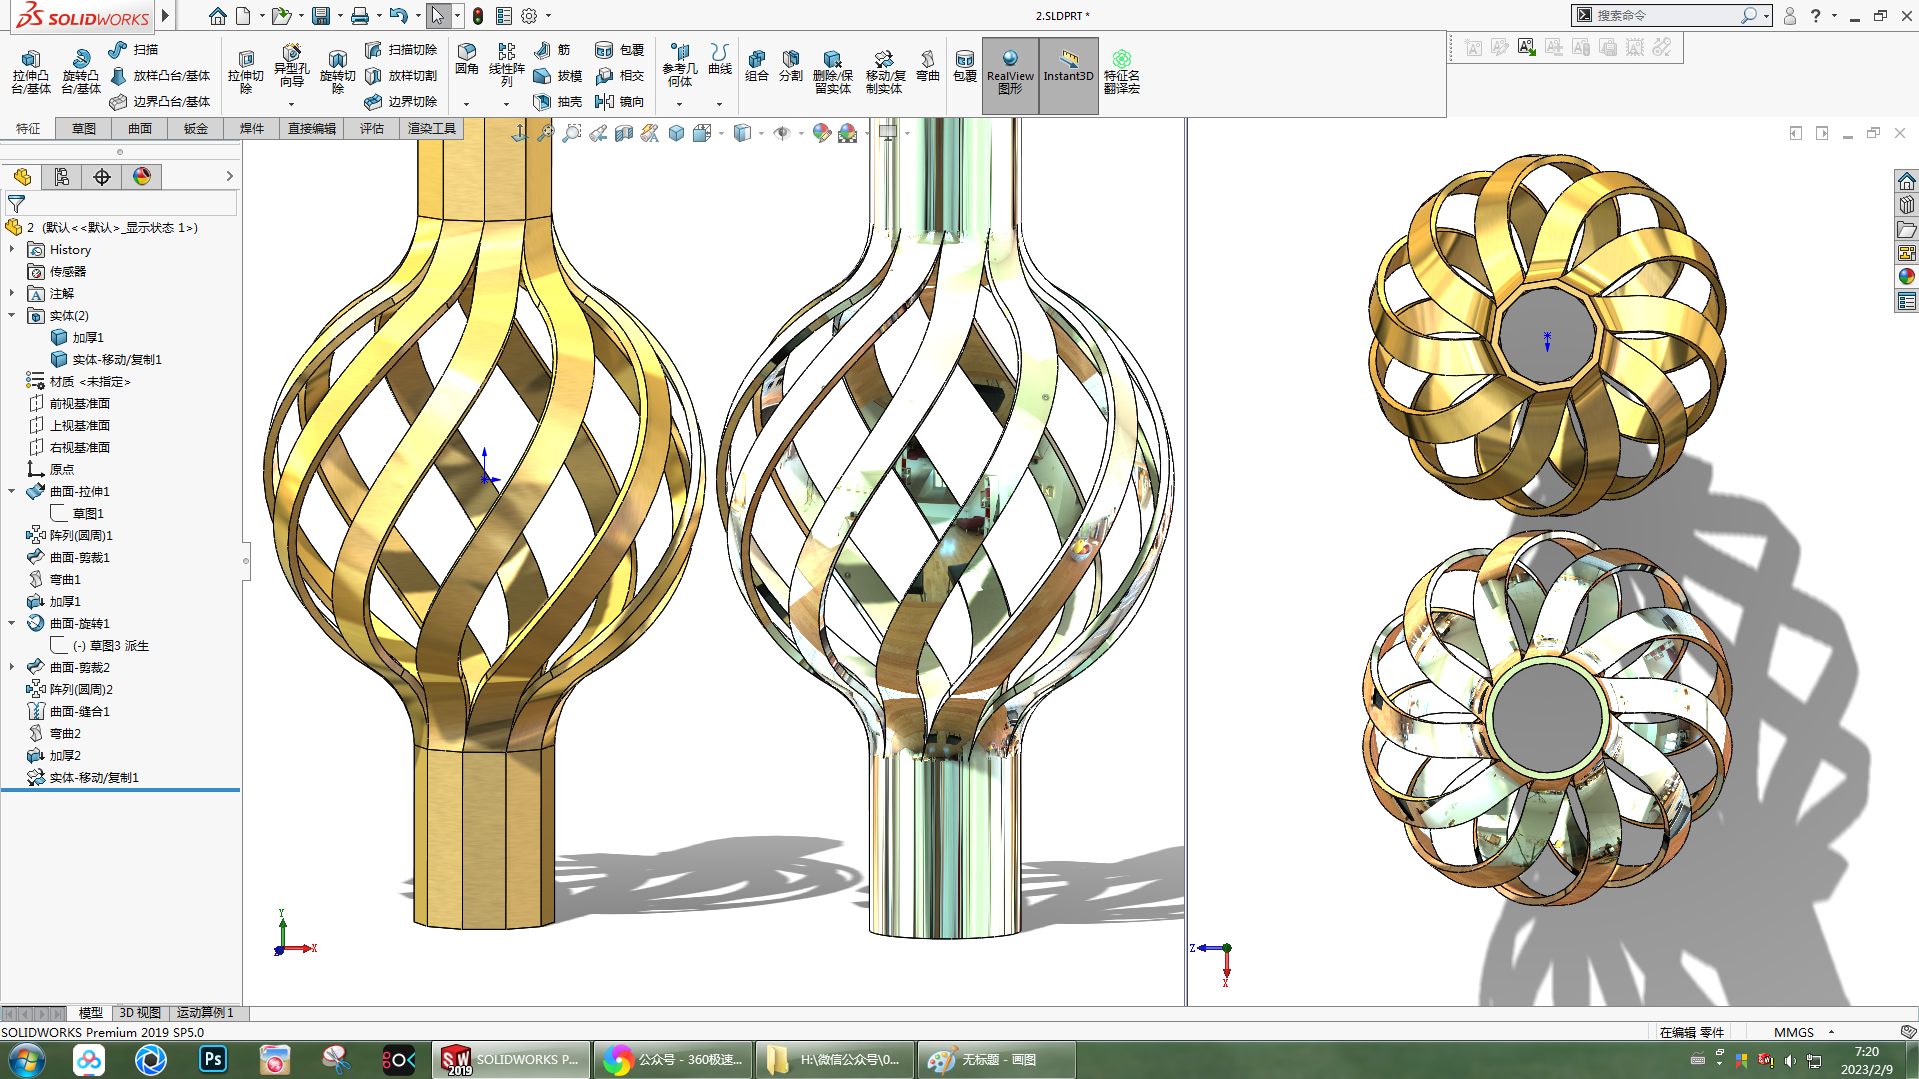Expand the 注解 annotations node

pyautogui.click(x=12, y=293)
